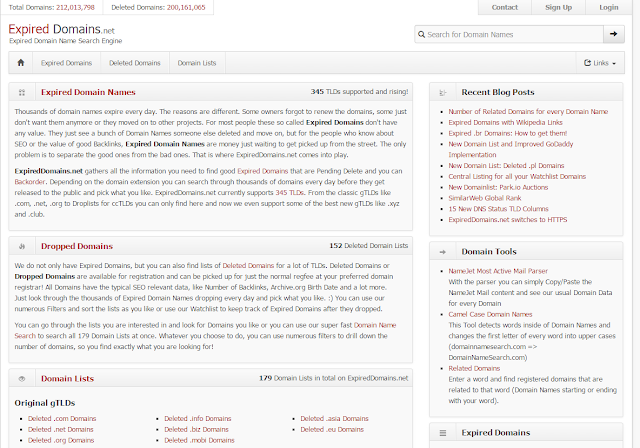Open the Deleted Domains nav tab
Image resolution: width=640 pixels, height=448 pixels.
pos(135,63)
